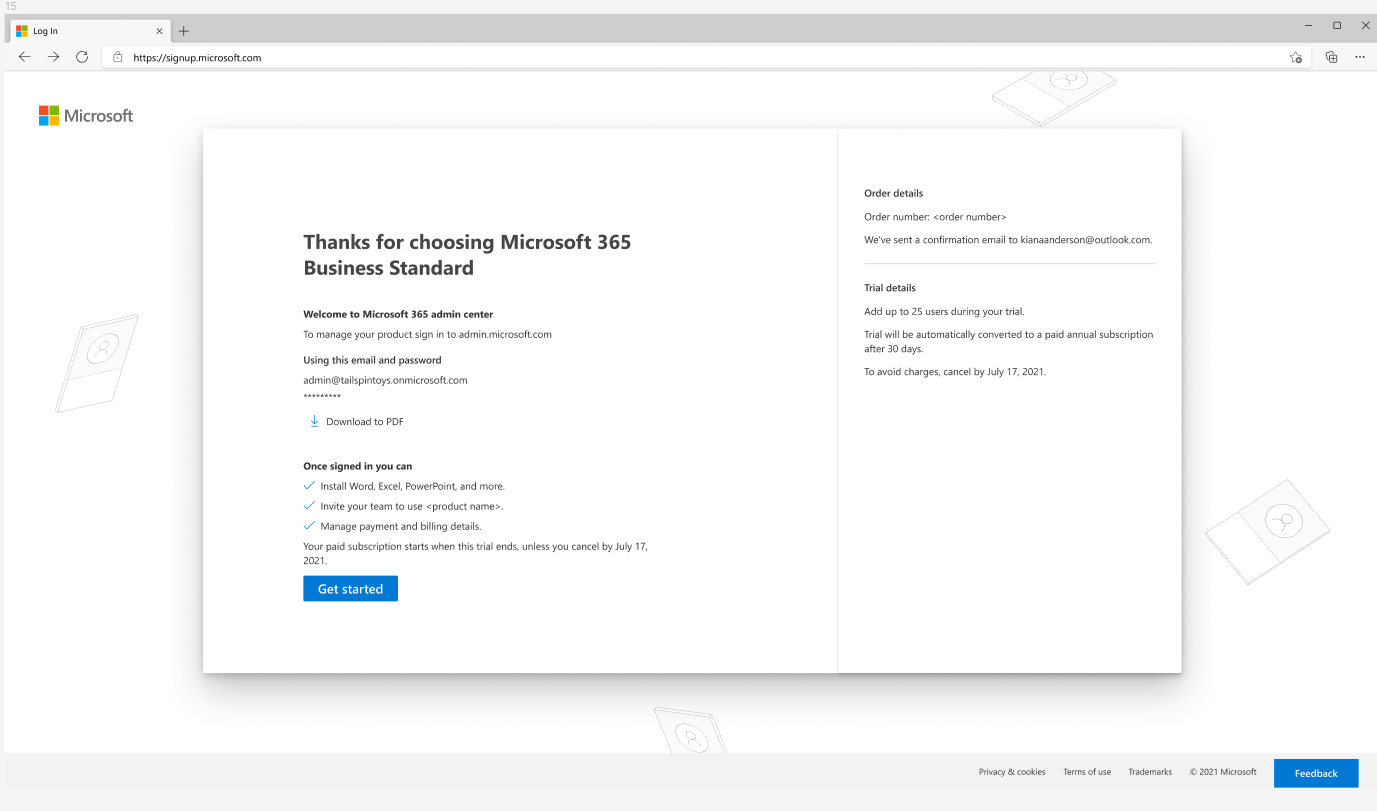This screenshot has width=1377, height=811.
Task: Open Terms of use link
Action: [1087, 772]
